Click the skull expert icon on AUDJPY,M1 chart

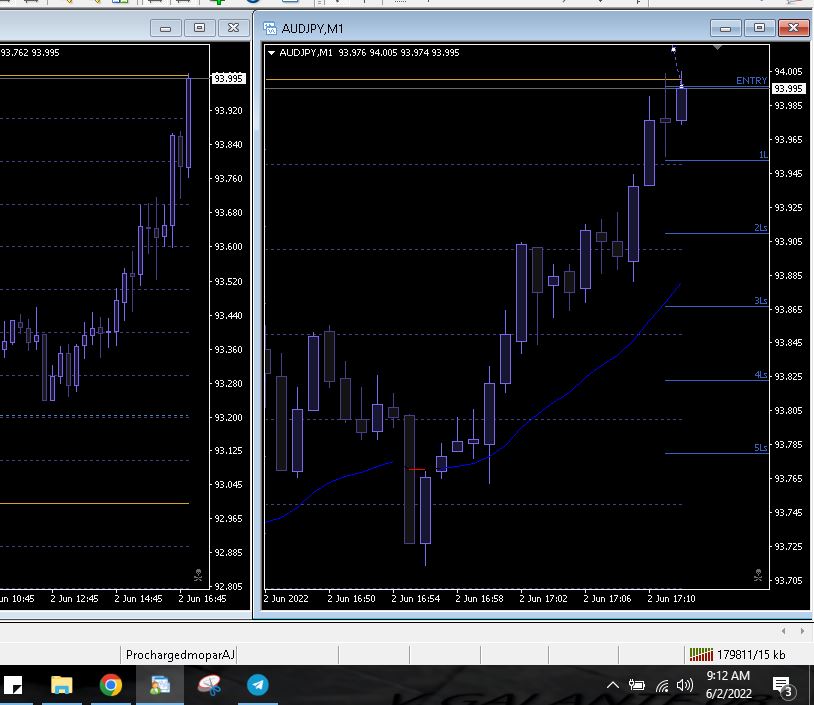758,575
